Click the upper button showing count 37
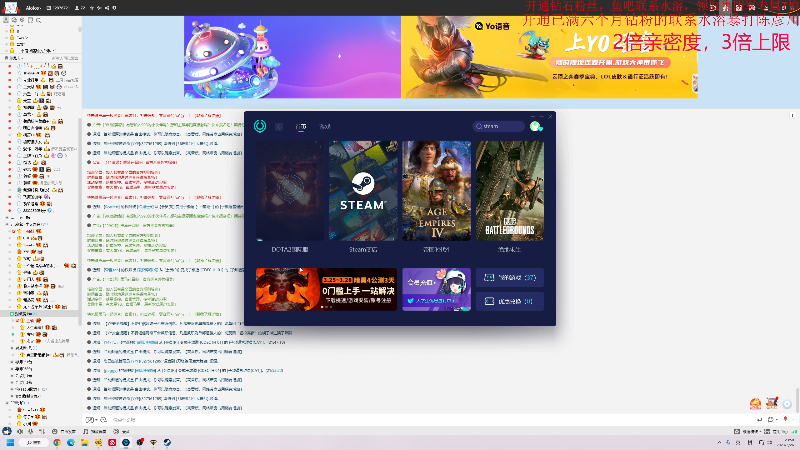 (510, 278)
